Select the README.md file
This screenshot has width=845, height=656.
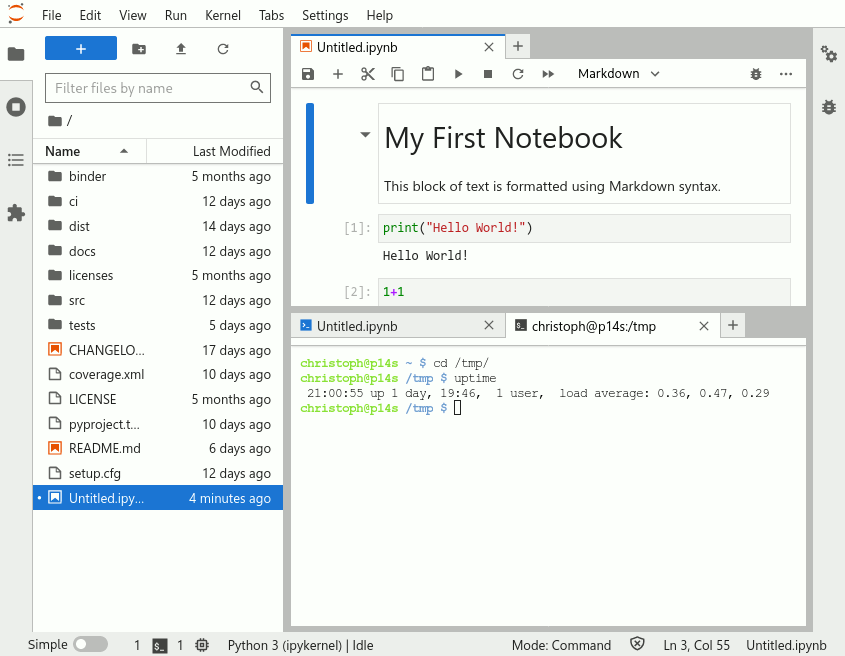[158, 448]
